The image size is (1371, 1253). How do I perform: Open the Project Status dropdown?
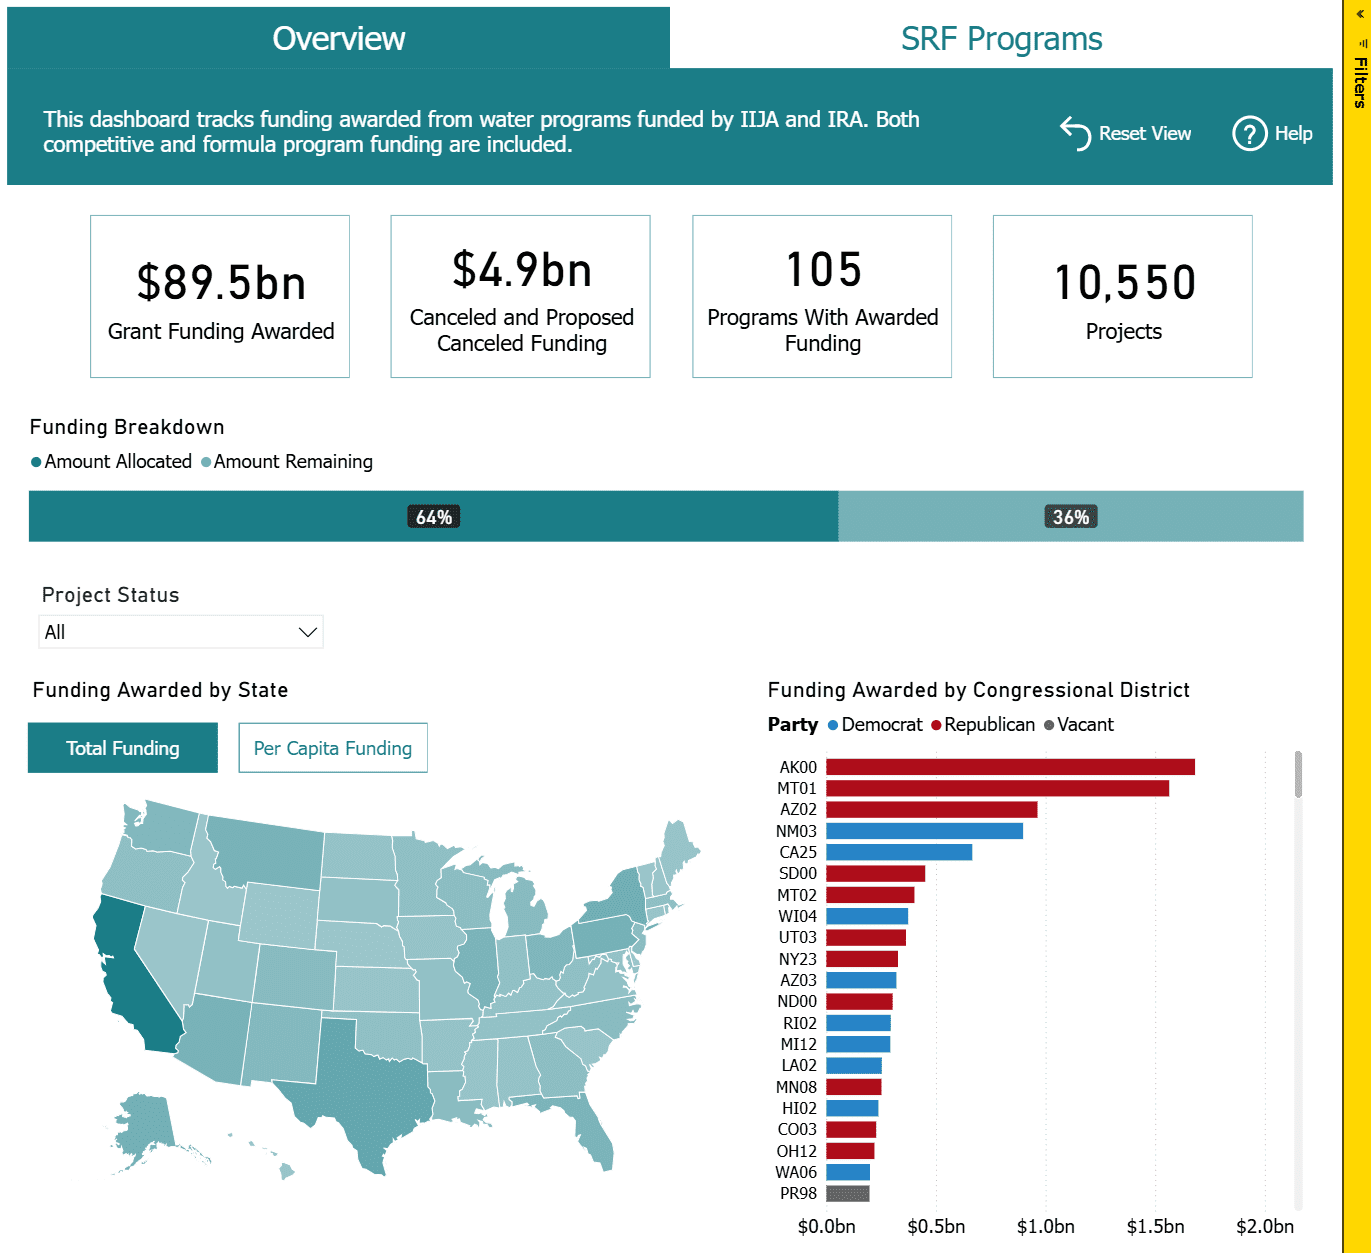pyautogui.click(x=180, y=632)
